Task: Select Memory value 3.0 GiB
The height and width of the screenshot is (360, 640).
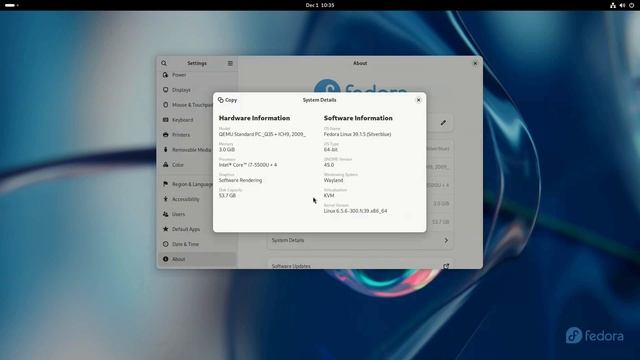Action: click(227, 150)
